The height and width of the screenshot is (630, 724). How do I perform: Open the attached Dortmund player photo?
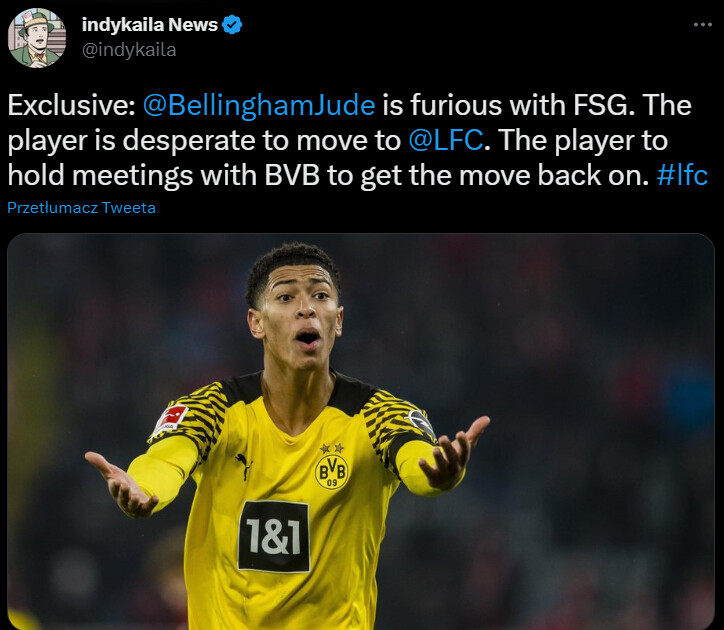361,431
